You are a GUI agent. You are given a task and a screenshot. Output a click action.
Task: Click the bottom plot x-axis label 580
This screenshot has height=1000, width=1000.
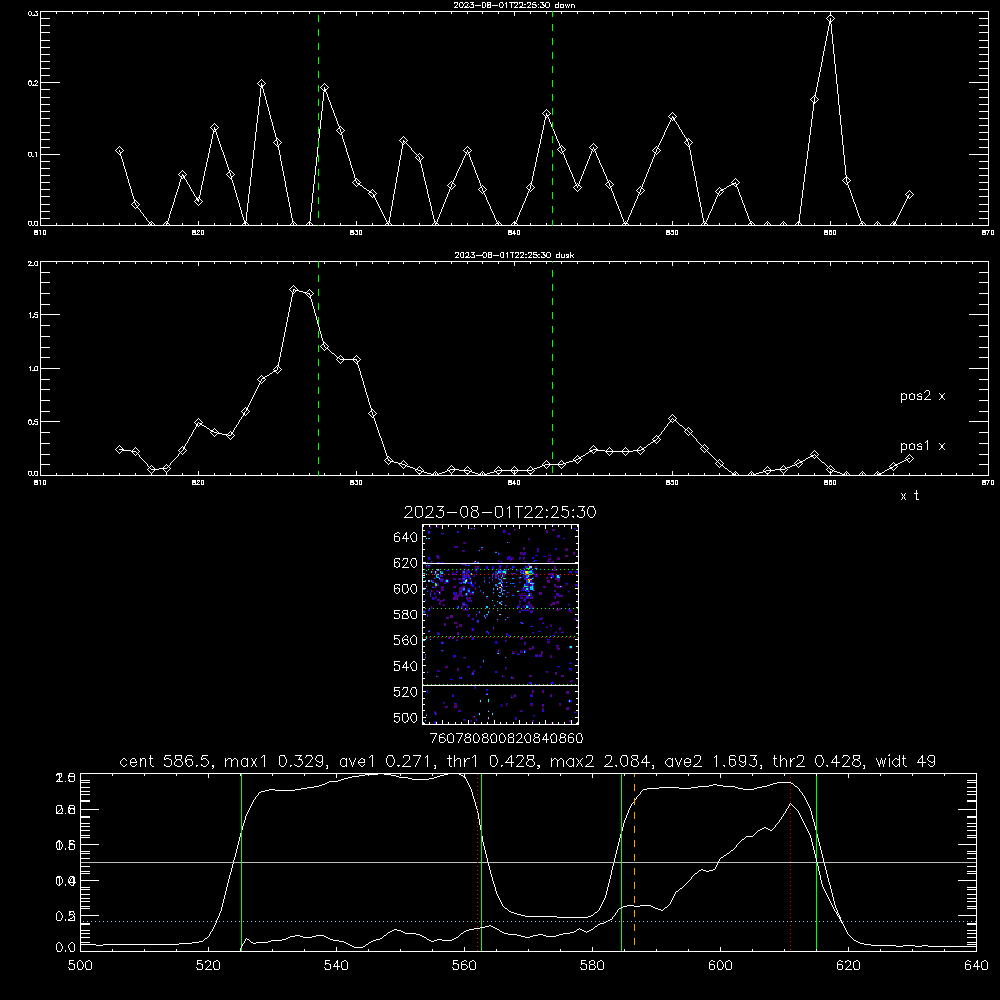(x=592, y=966)
